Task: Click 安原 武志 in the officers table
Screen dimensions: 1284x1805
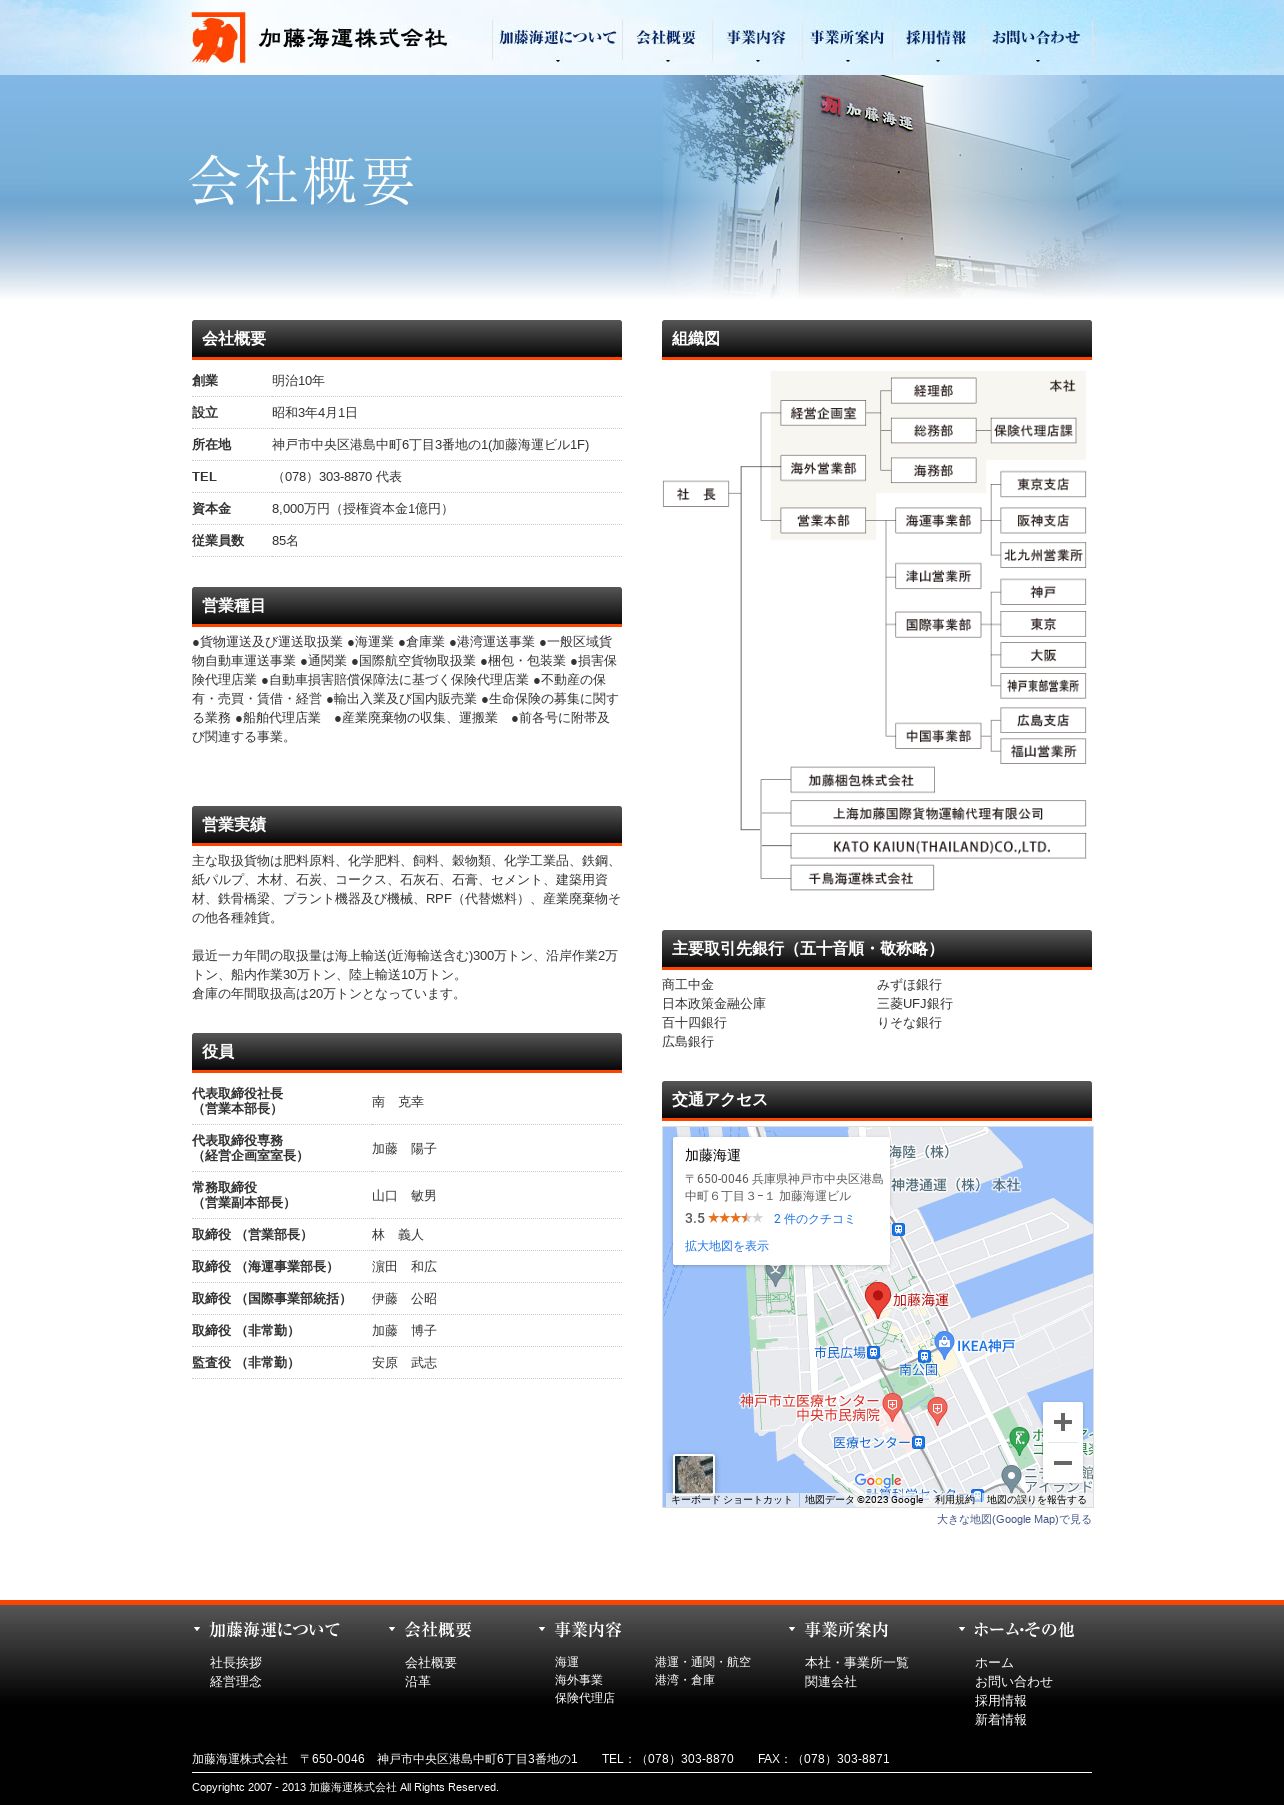Action: pyautogui.click(x=404, y=1363)
